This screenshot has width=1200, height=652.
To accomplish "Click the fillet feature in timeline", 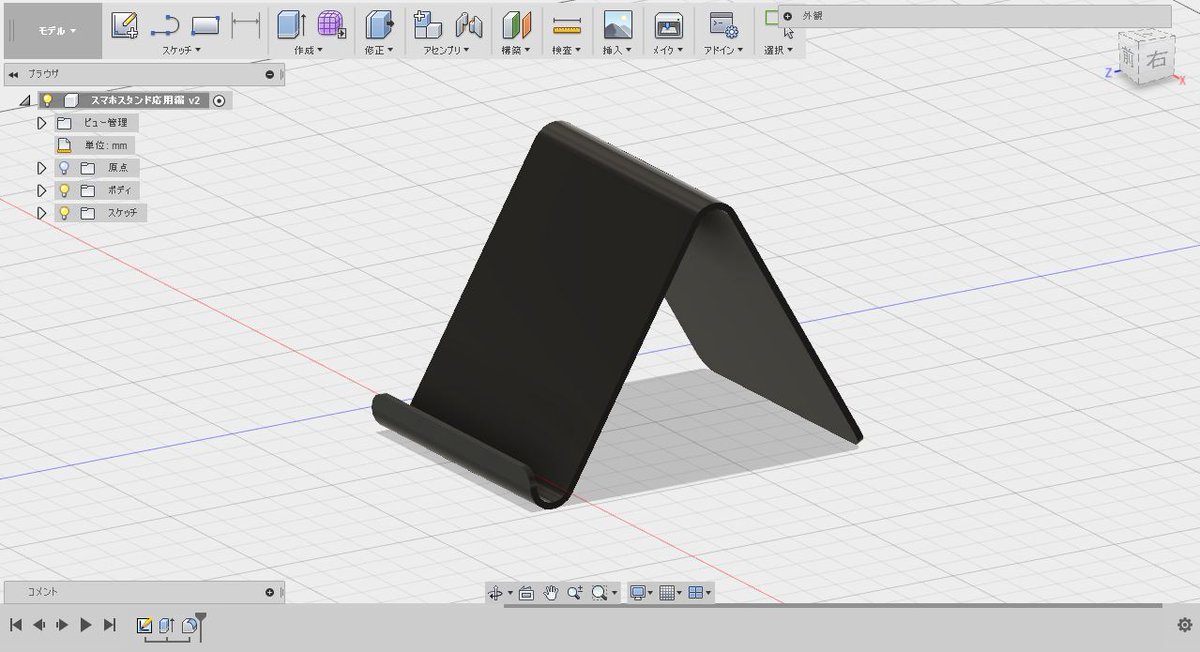I will (x=189, y=625).
